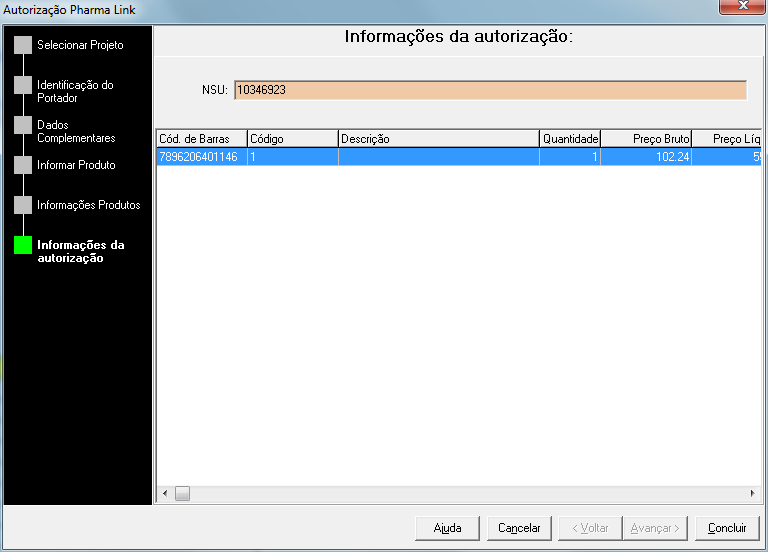Select the Identificação do Portador step
768x552 pixels.
click(x=75, y=92)
